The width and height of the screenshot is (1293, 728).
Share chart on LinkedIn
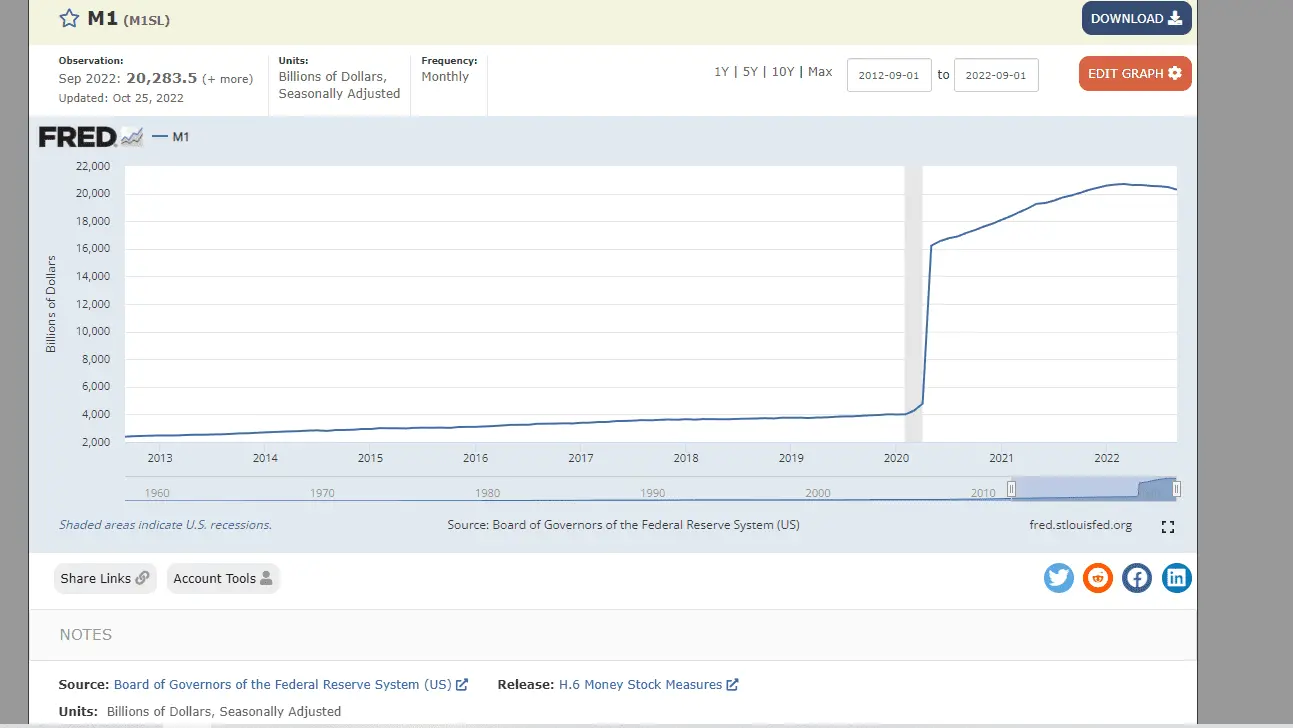[x=1176, y=578]
